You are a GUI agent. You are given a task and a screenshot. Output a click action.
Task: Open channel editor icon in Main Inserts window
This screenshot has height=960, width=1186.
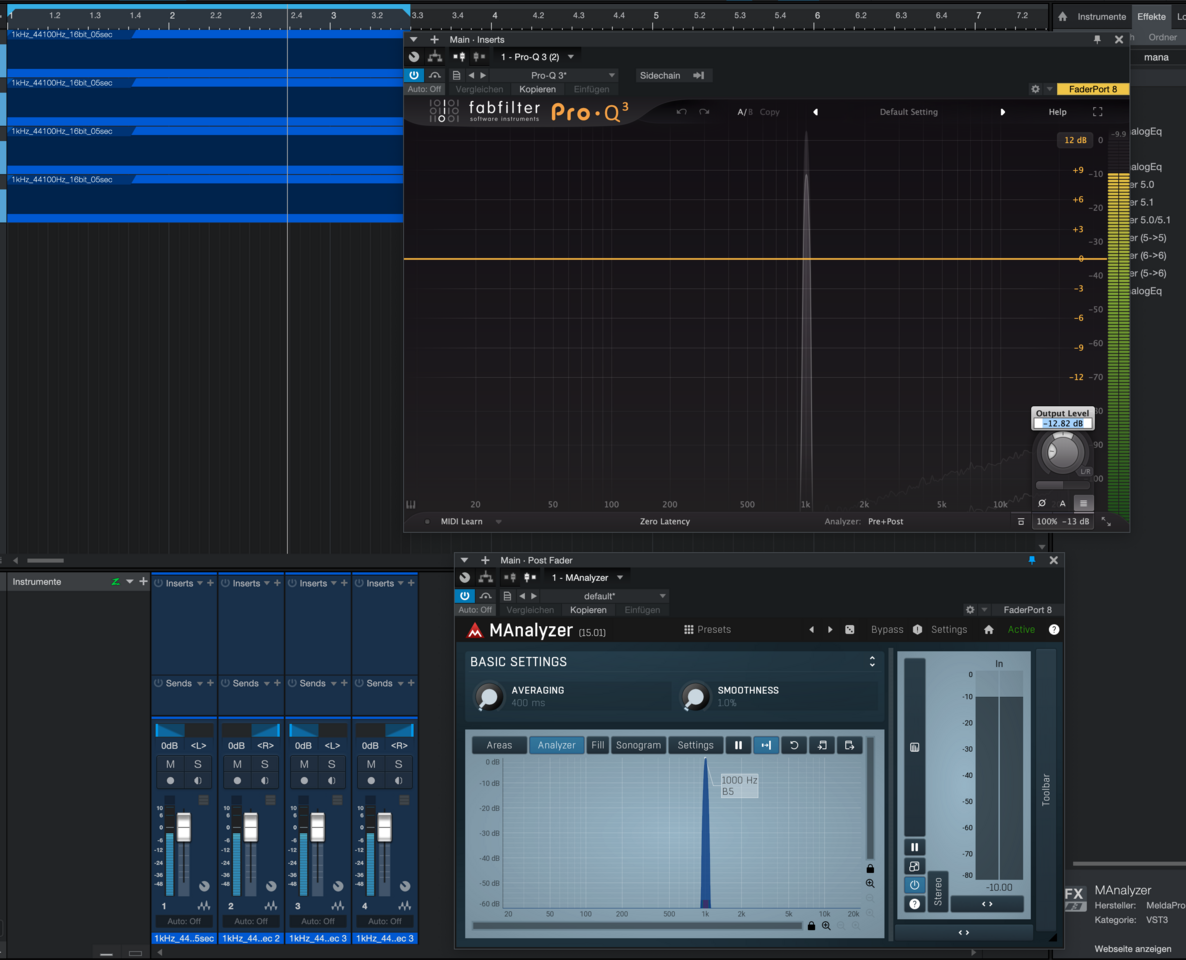click(414, 57)
